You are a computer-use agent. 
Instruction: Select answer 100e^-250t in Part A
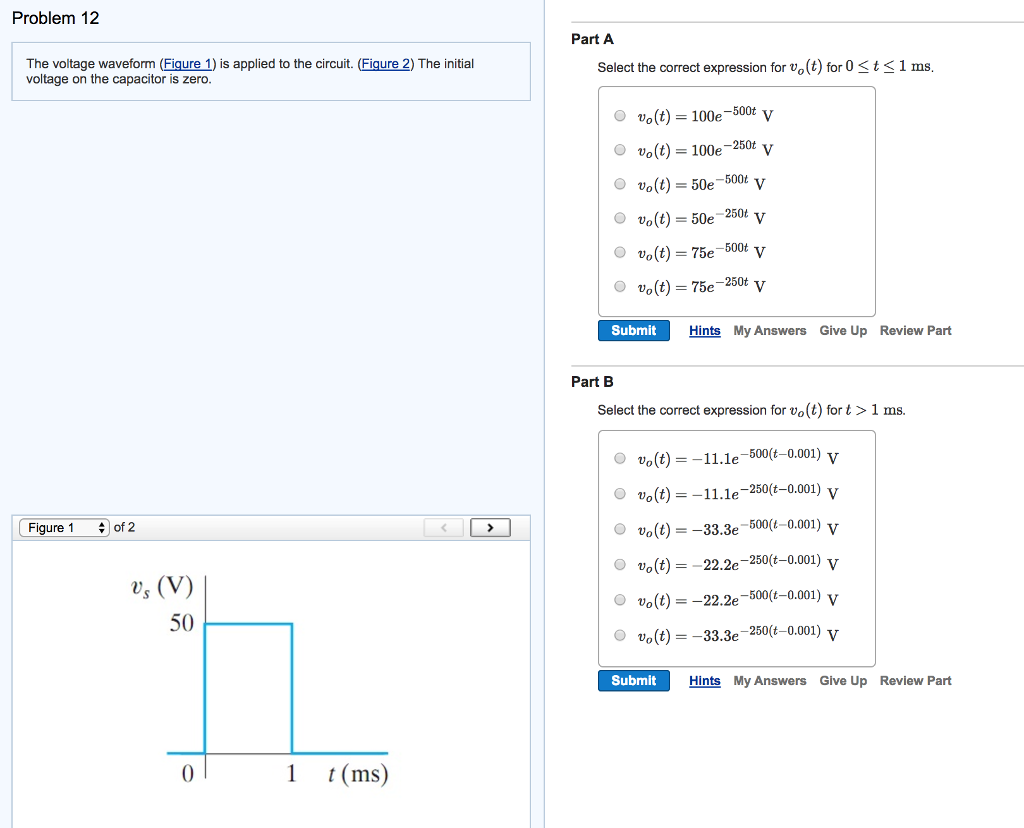[620, 149]
